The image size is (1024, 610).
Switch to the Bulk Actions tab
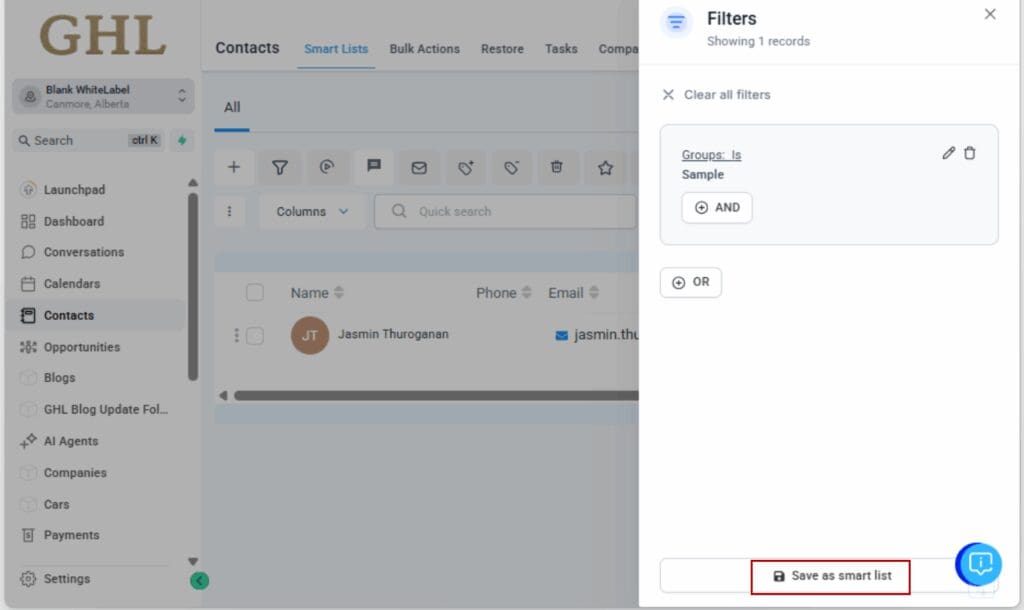(424, 48)
